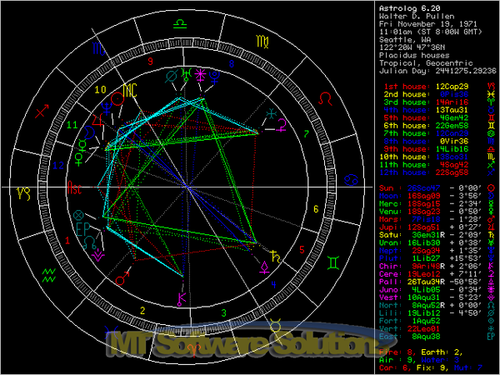
Task: Select the 'Chir: 9Ari48R' position row
Action: click(437, 266)
